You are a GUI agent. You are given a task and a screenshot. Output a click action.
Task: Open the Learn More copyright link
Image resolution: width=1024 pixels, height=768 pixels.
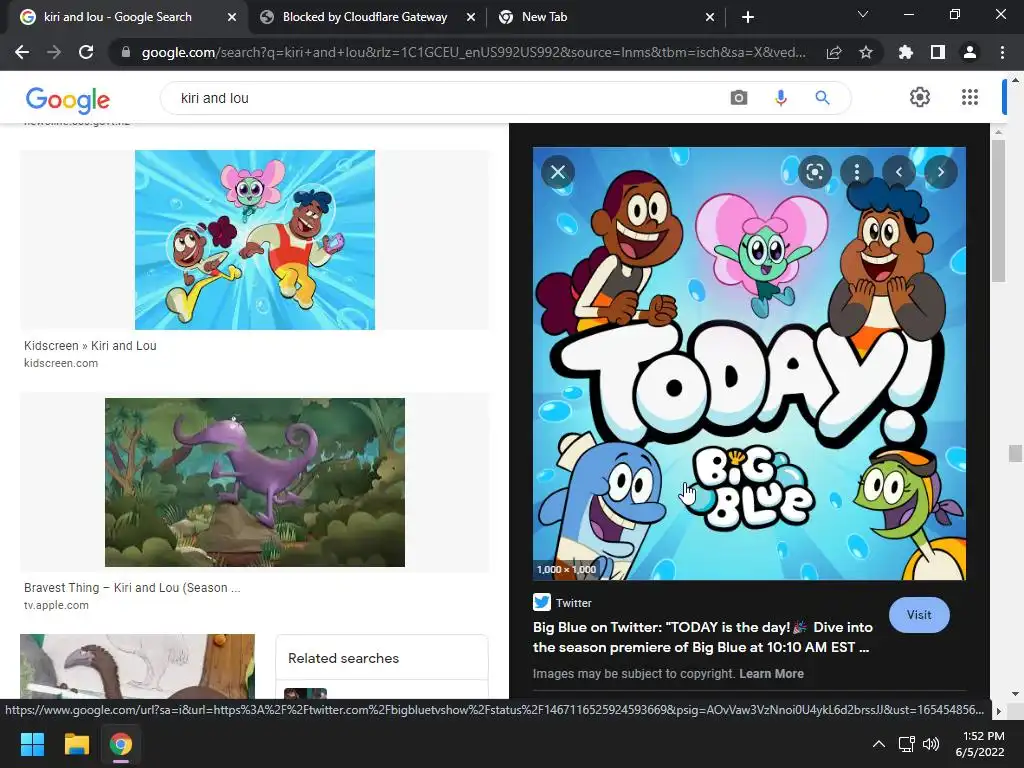click(x=771, y=673)
